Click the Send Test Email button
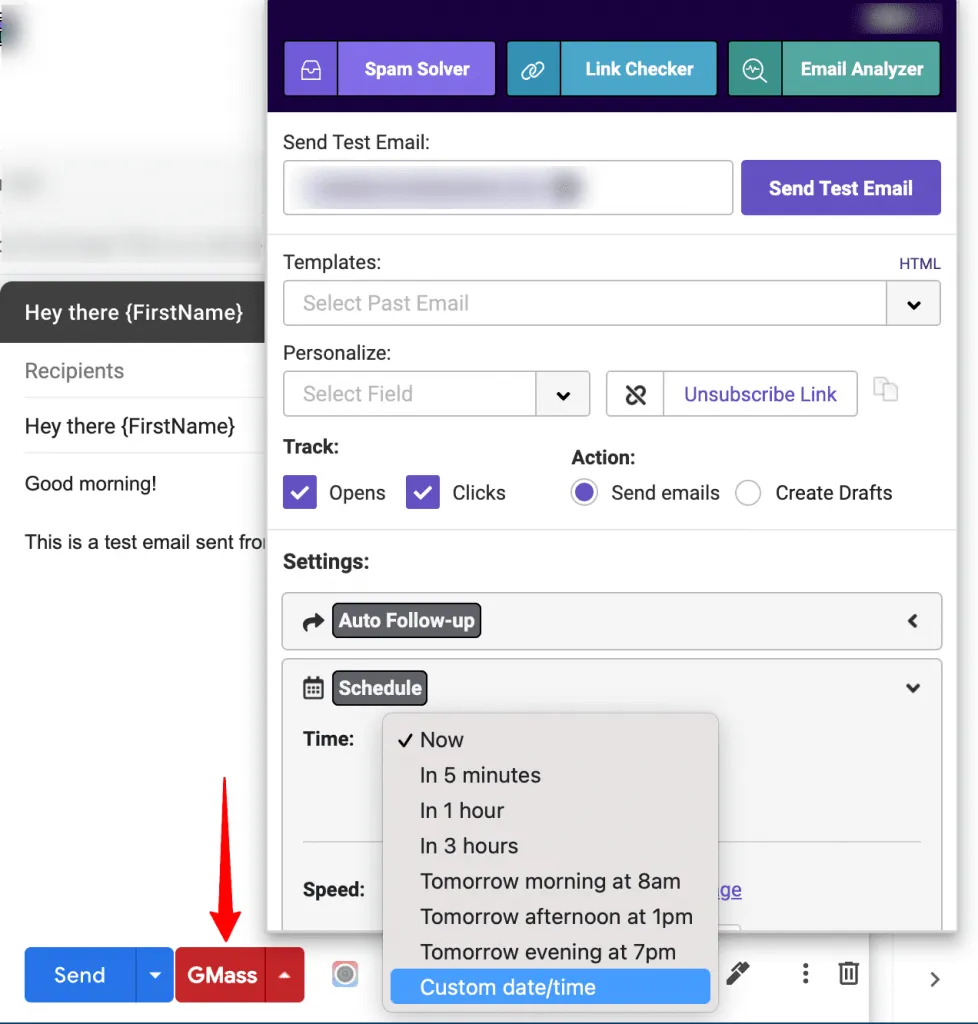Viewport: 978px width, 1024px height. (x=841, y=187)
